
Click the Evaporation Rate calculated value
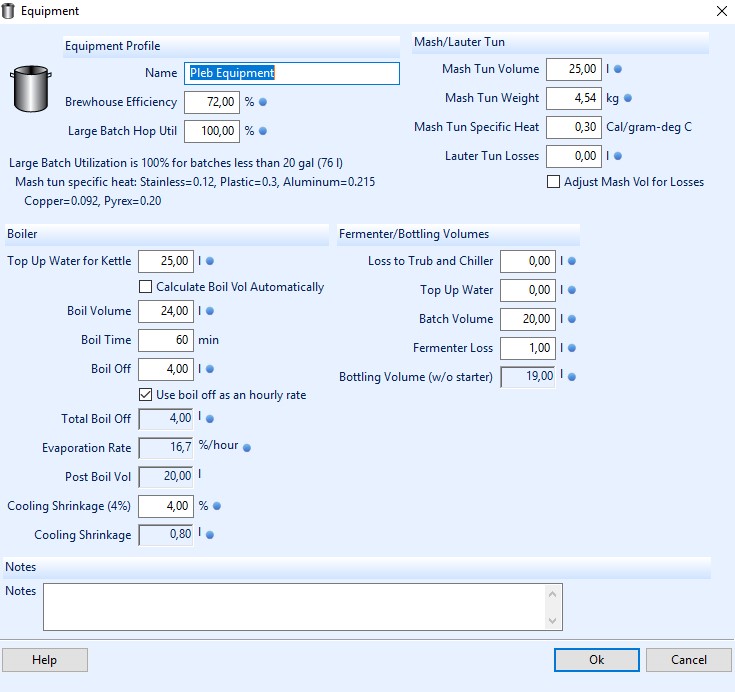[166, 448]
